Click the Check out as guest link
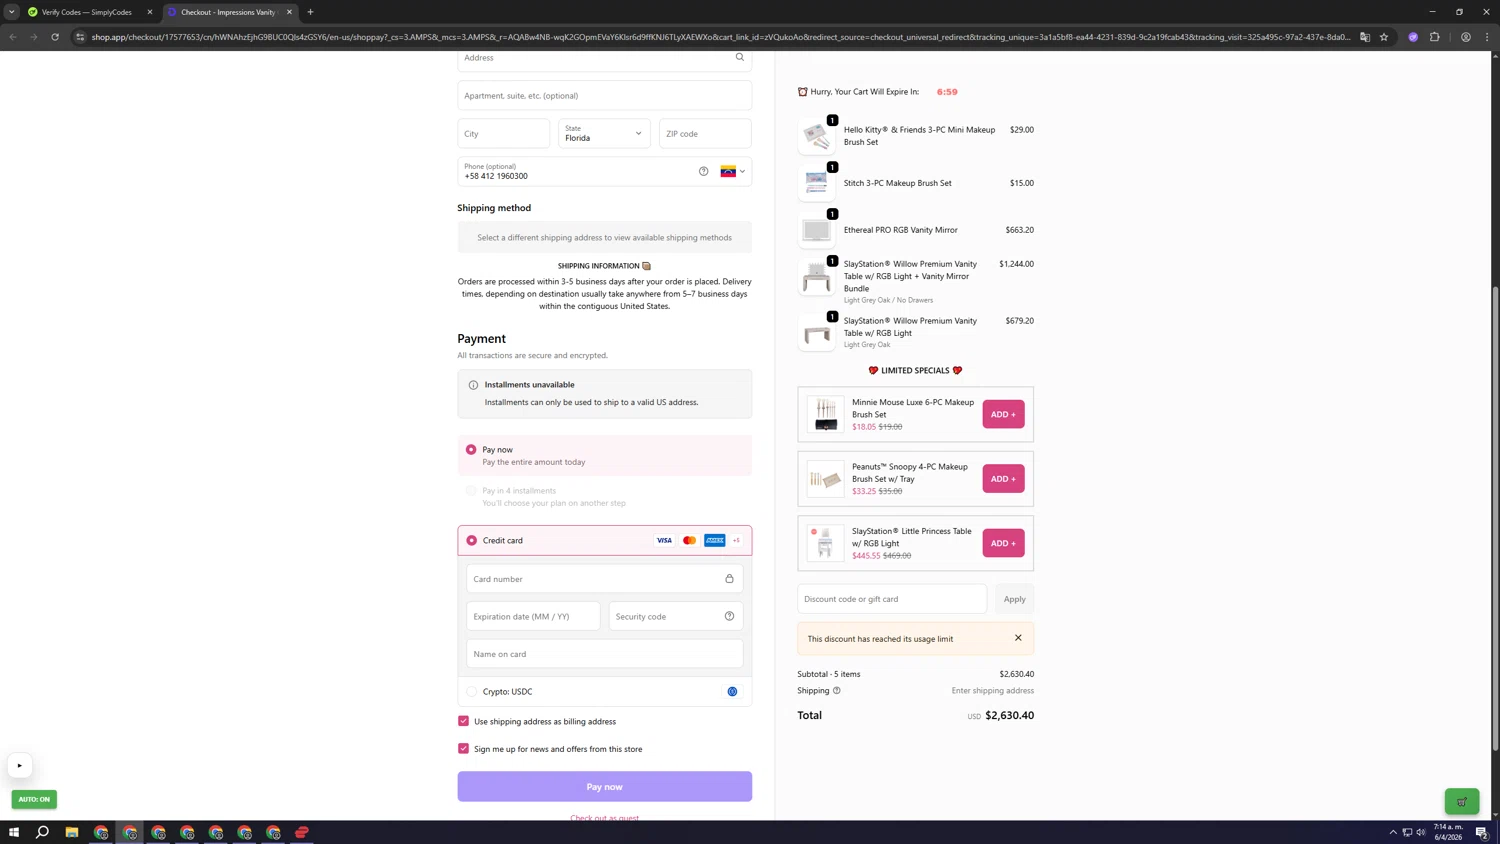The height and width of the screenshot is (844, 1500). point(605,818)
